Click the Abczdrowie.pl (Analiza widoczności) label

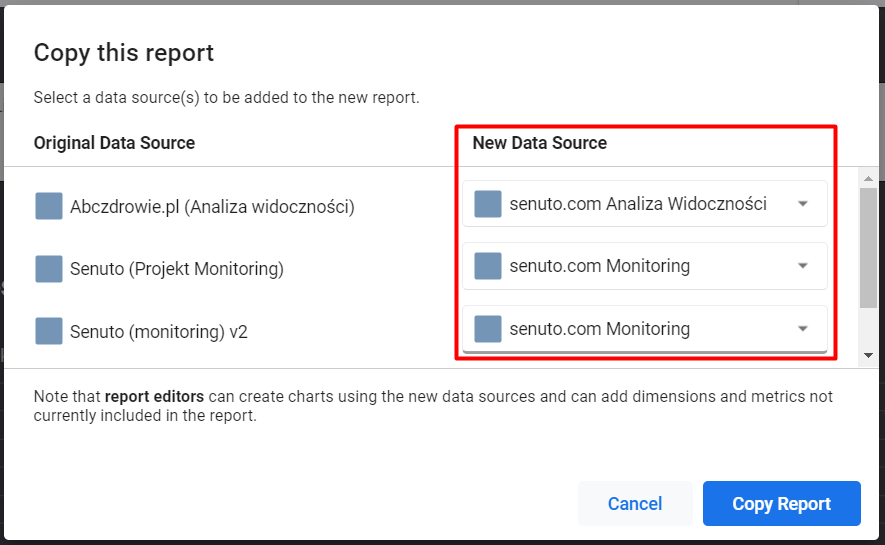click(x=212, y=207)
